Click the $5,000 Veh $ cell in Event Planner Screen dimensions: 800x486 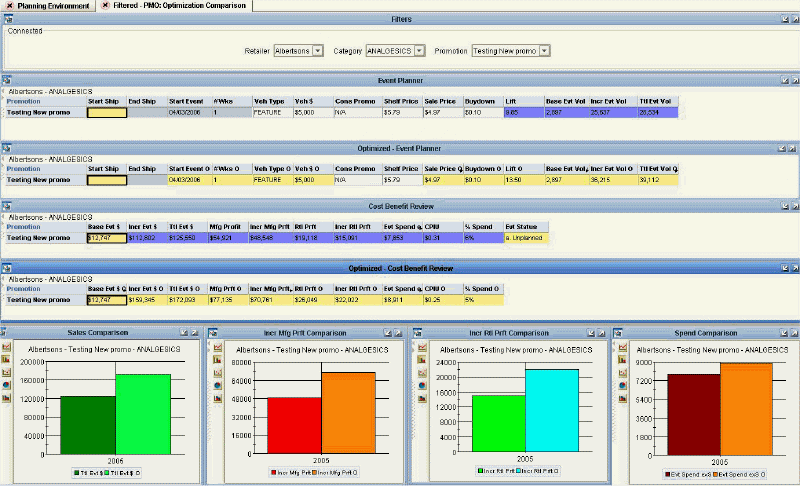(313, 113)
